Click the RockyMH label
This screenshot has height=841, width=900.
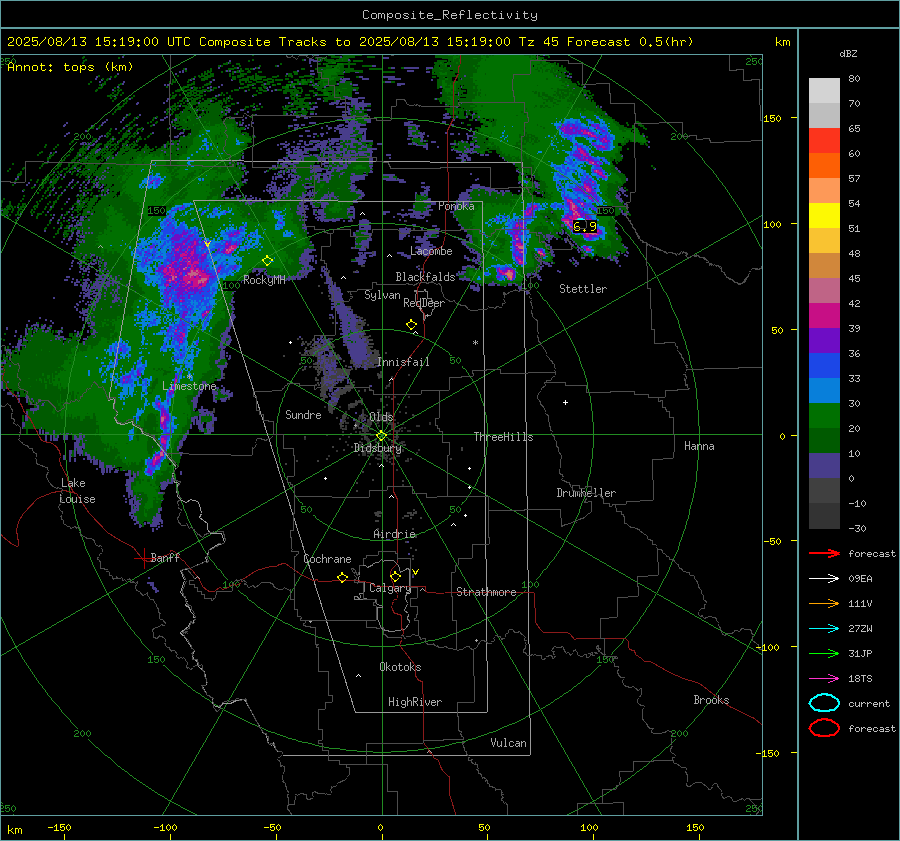tap(264, 280)
